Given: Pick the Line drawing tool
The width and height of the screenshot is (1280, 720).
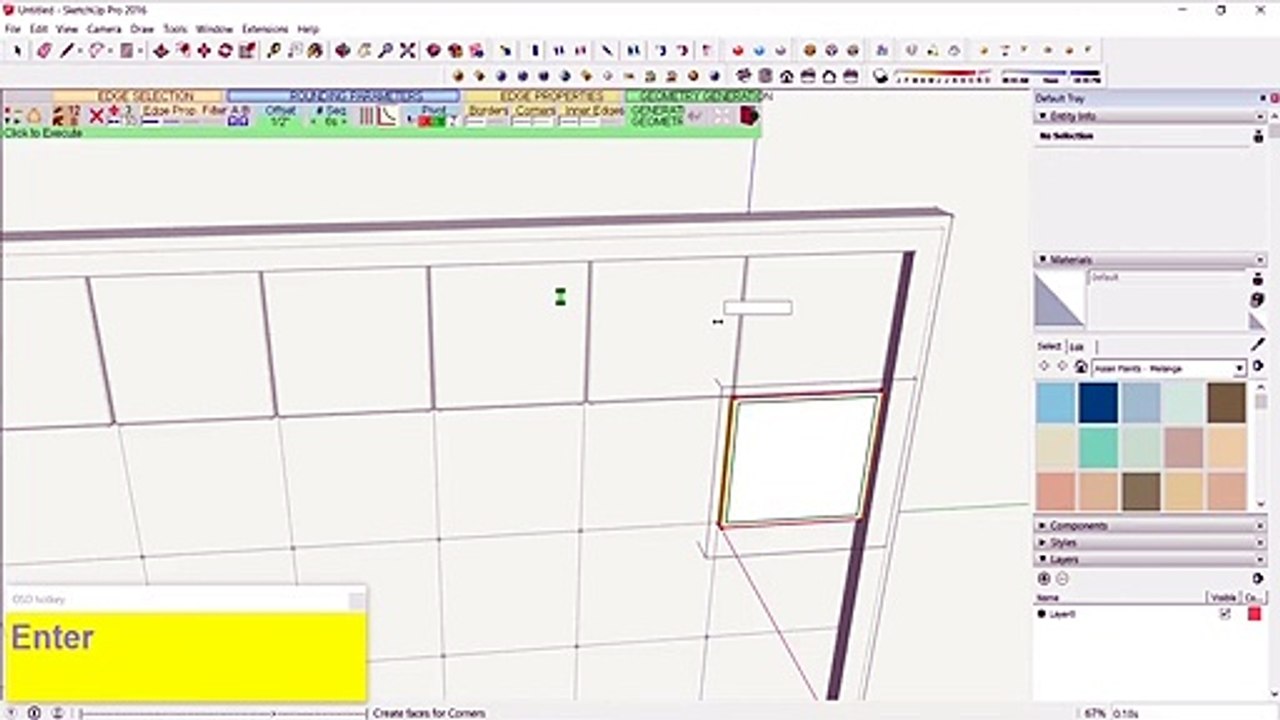Looking at the screenshot, I should (68, 50).
